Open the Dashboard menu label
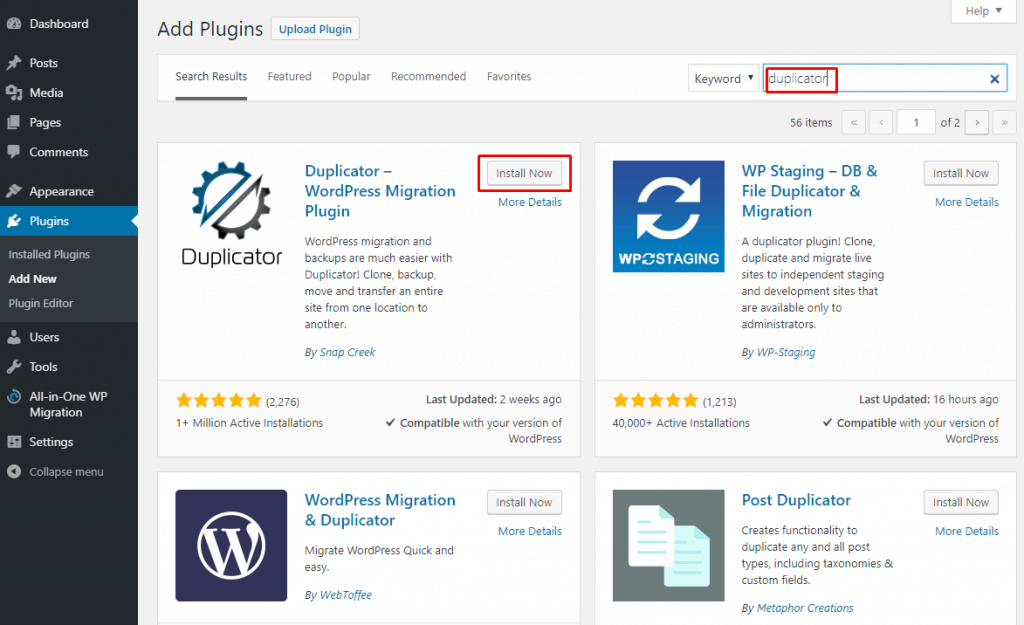 tap(59, 24)
